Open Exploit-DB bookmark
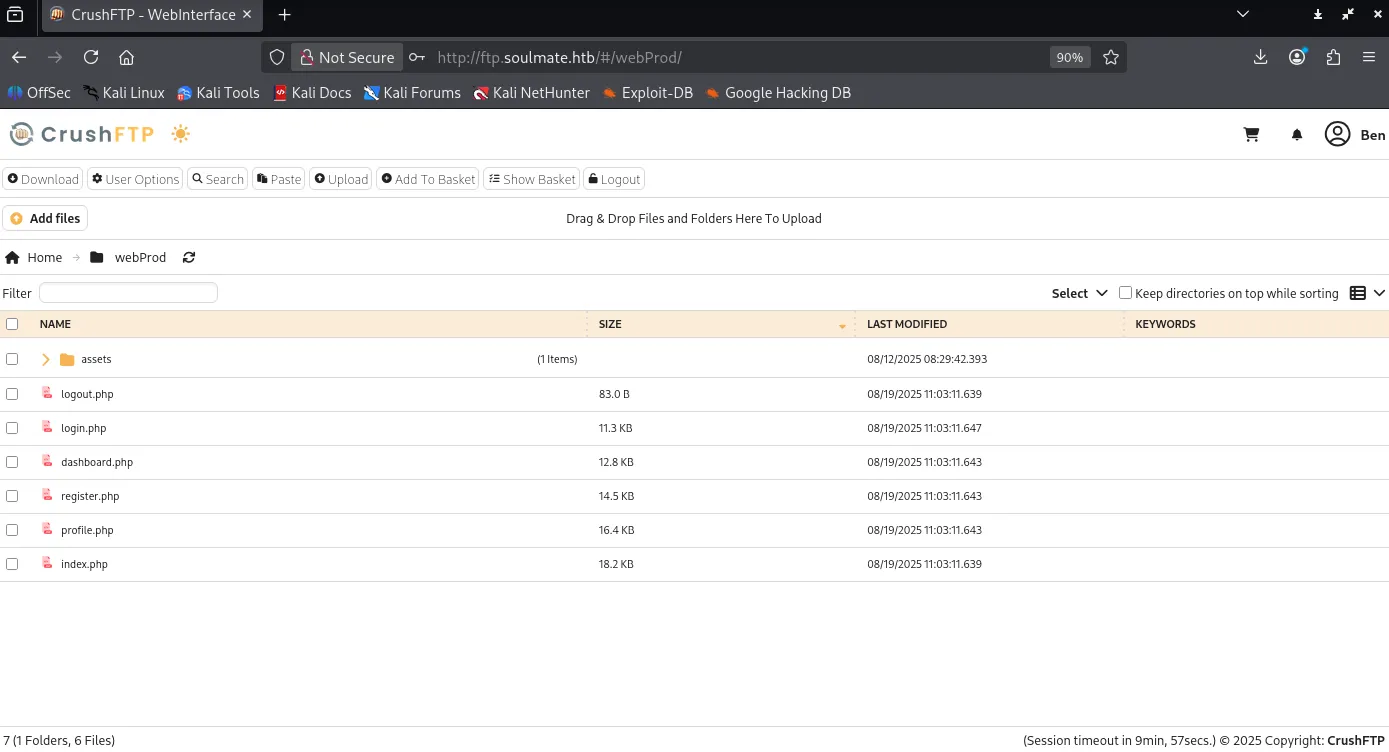The height and width of the screenshot is (752, 1389). [x=647, y=93]
